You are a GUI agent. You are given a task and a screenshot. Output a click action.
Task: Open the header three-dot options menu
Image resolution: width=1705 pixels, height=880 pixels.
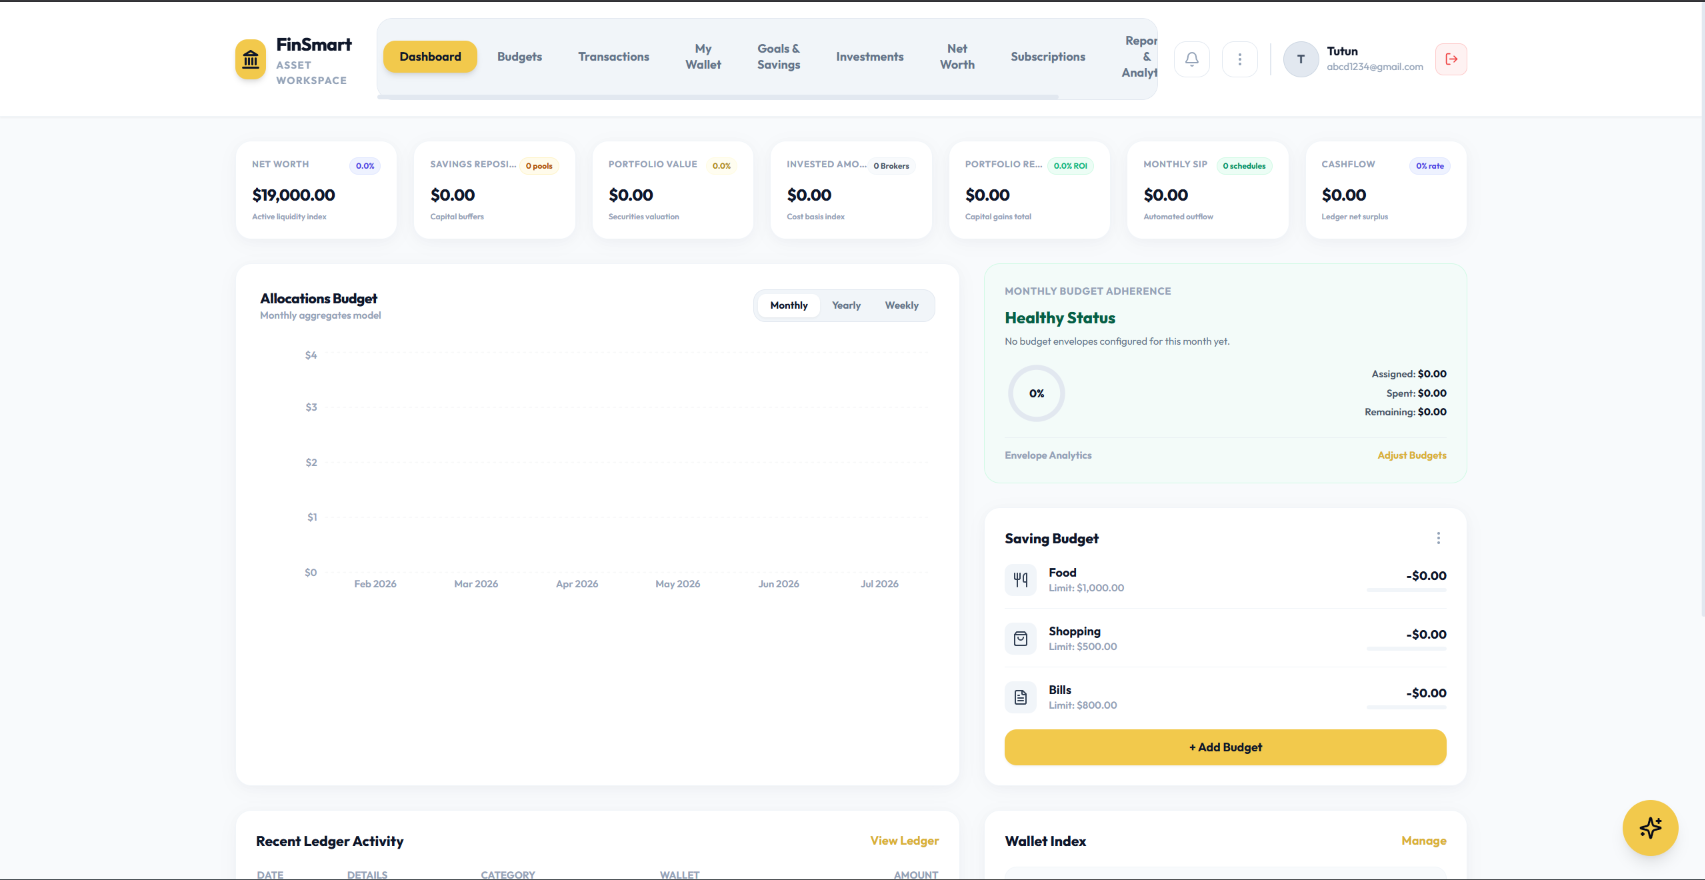[1240, 59]
